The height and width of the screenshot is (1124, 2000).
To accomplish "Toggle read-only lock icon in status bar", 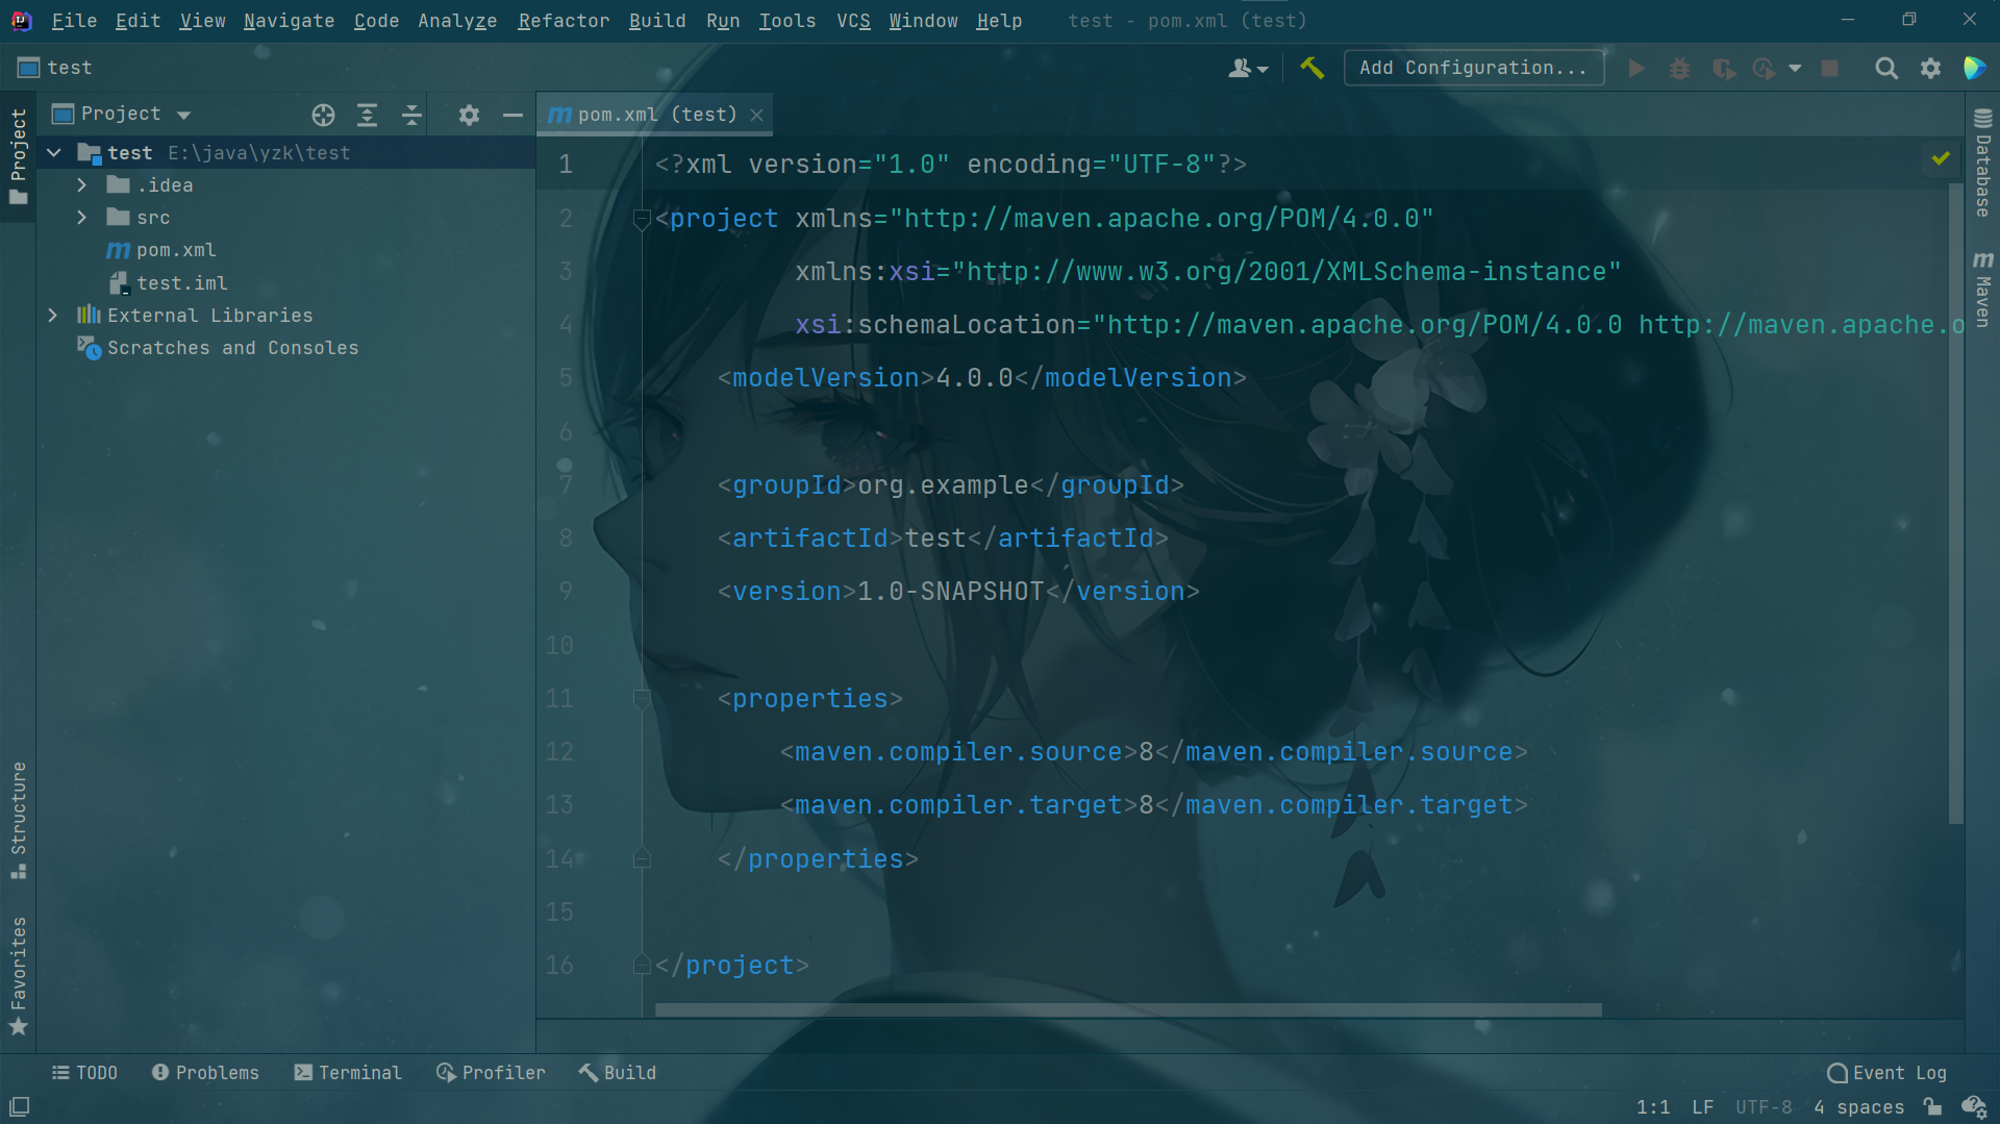I will 1932,1107.
